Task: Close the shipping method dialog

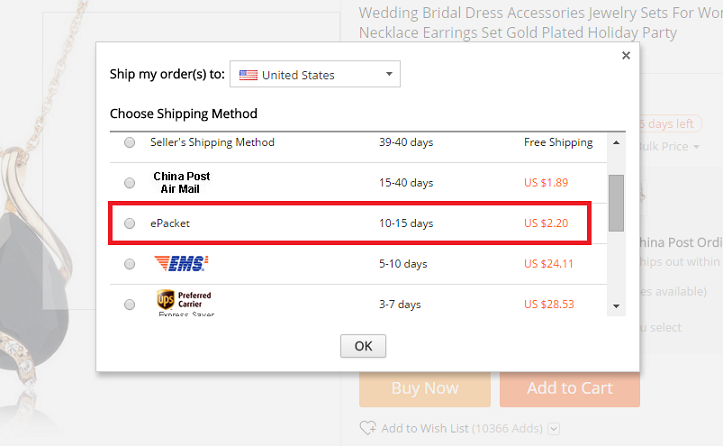Action: (626, 56)
